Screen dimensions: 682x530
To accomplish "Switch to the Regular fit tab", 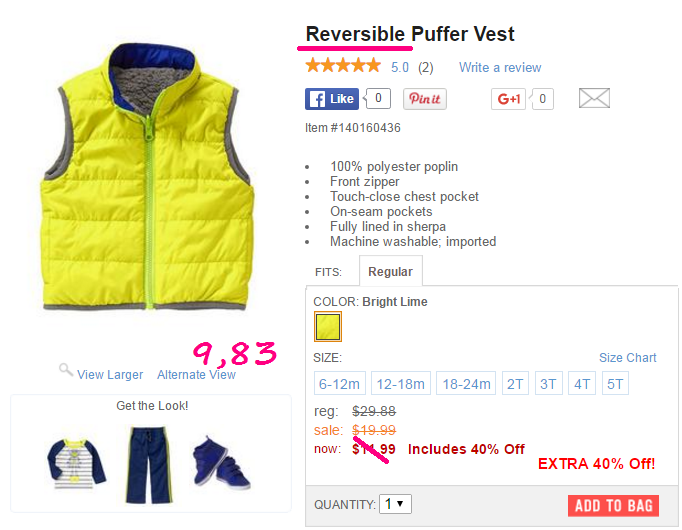I will point(391,272).
